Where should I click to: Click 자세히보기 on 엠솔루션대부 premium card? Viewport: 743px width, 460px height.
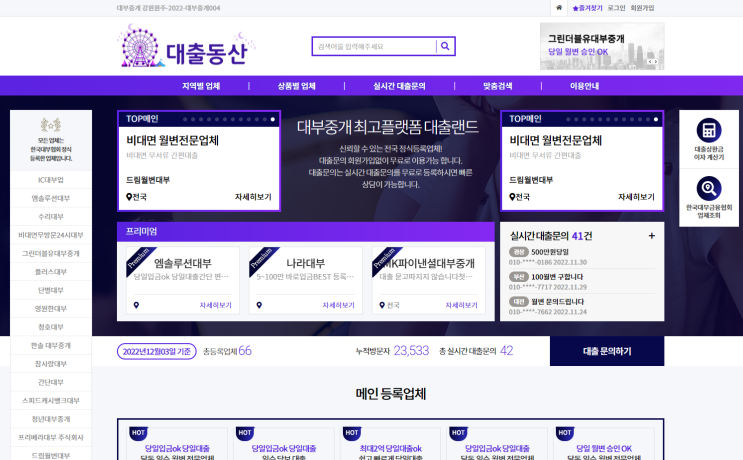(216, 305)
